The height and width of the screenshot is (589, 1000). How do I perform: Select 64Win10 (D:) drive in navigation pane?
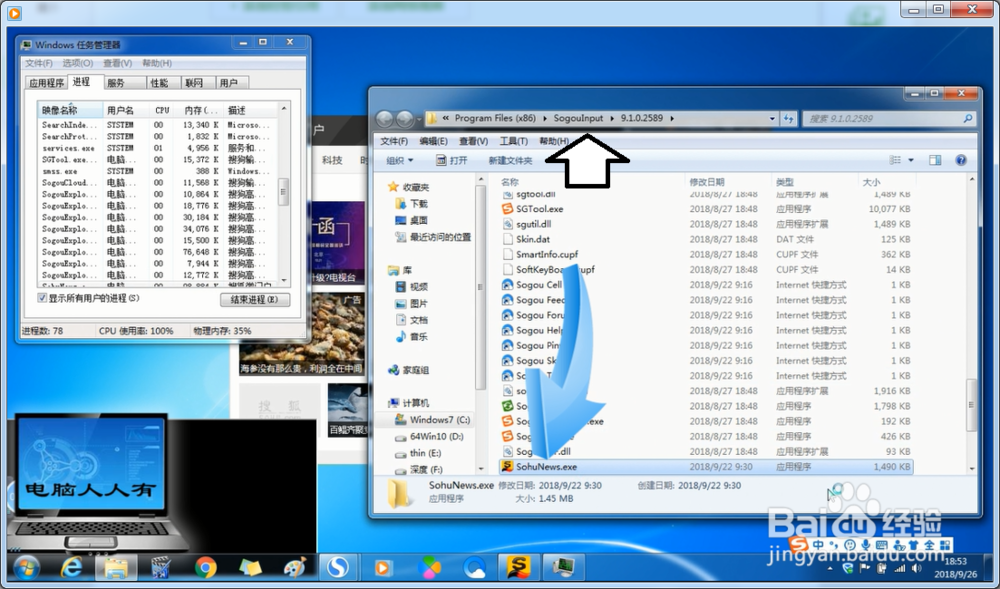coord(429,437)
